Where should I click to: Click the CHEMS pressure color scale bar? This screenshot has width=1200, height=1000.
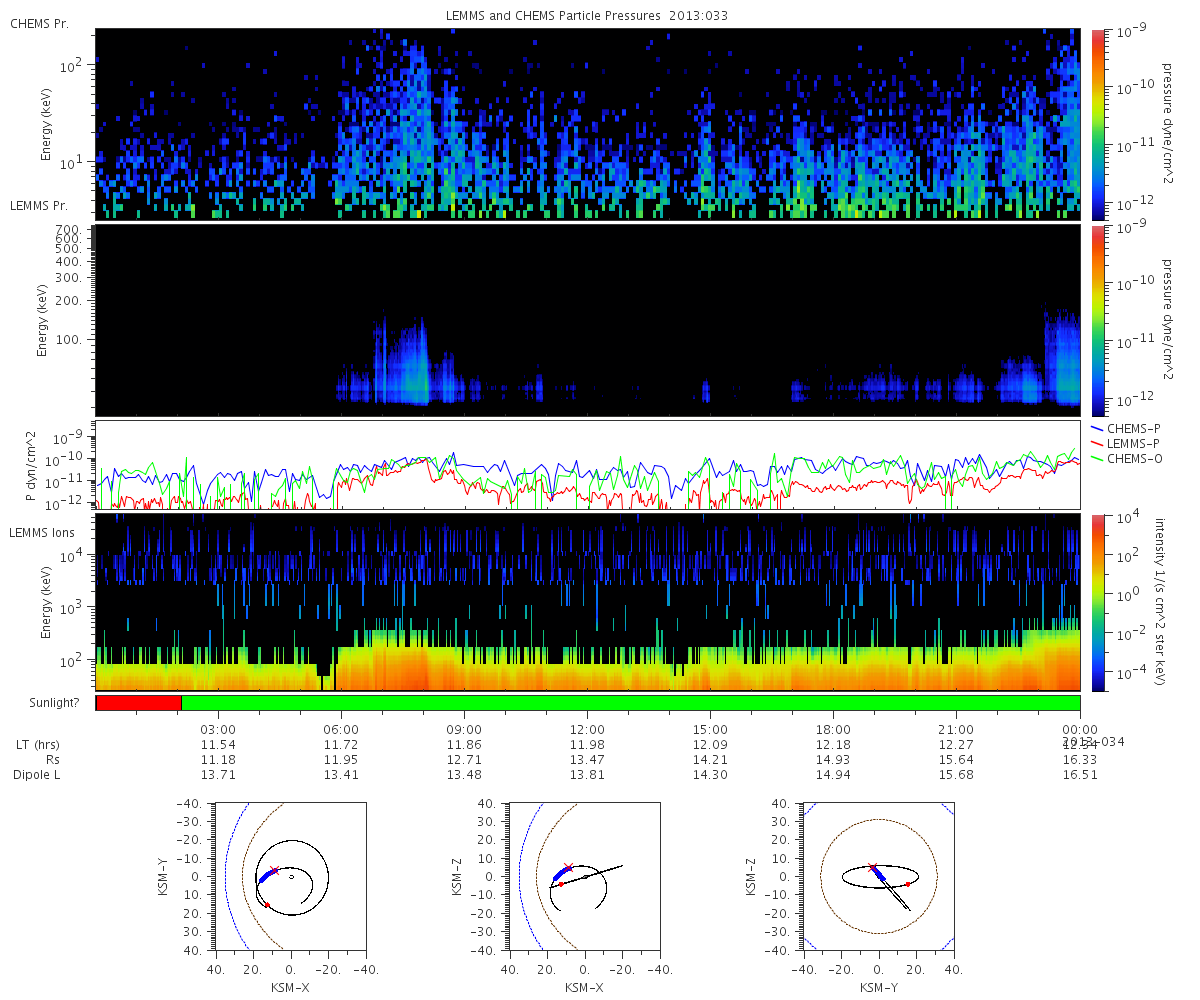pyautogui.click(x=1096, y=124)
